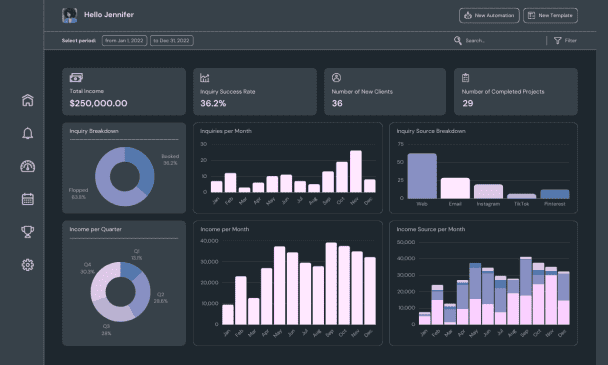This screenshot has width=608, height=365.
Task: Click the Feb bar in Inquiries per Month
Action: 230,183
